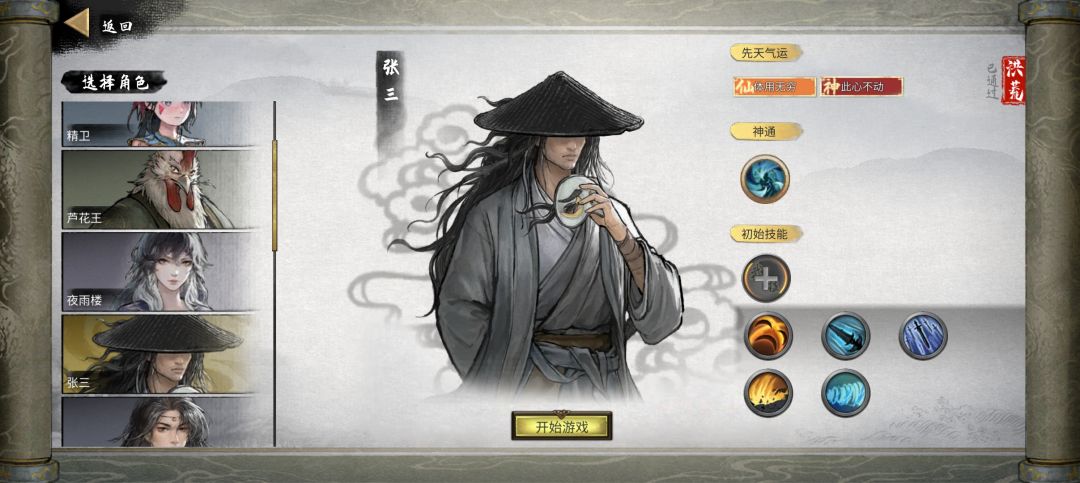The height and width of the screenshot is (483, 1080).
Task: Choose the 芦花王 rooster character
Action: [x=158, y=189]
